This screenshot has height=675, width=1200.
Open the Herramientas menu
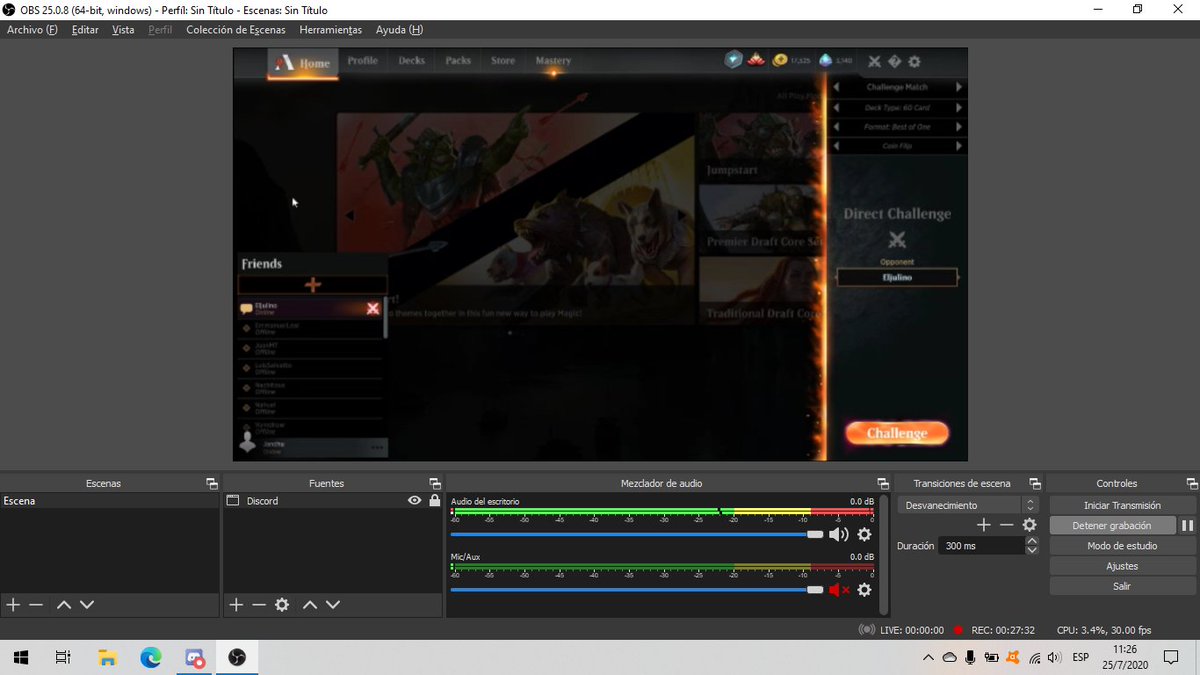pos(330,29)
